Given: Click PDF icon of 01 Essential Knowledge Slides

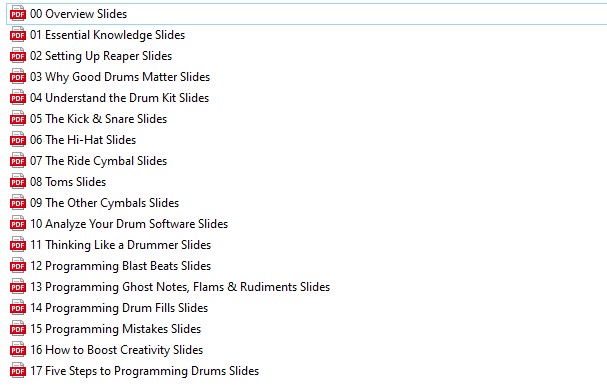Looking at the screenshot, I should (18, 34).
